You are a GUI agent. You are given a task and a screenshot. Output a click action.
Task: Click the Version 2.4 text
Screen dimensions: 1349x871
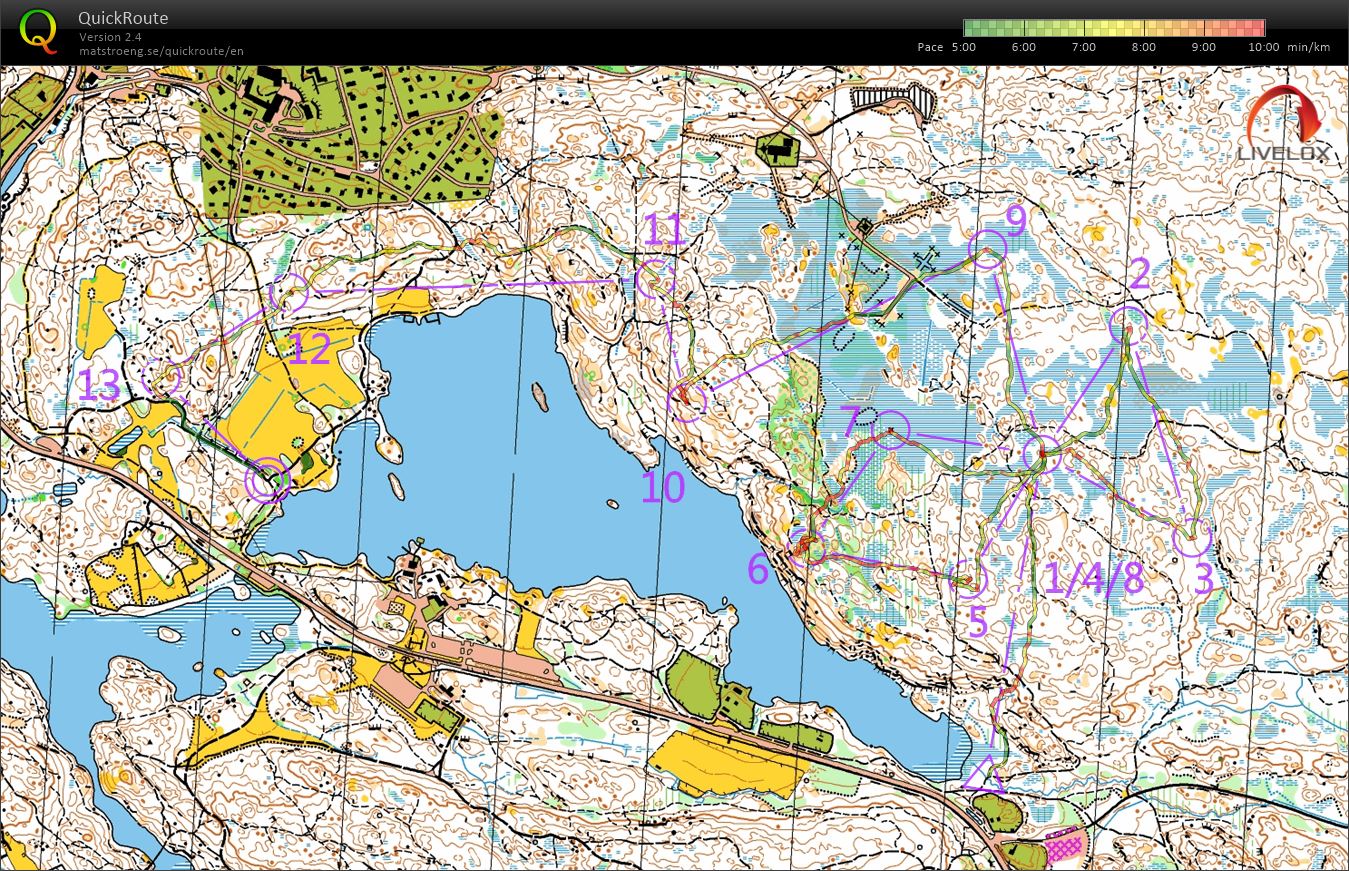pyautogui.click(x=111, y=37)
